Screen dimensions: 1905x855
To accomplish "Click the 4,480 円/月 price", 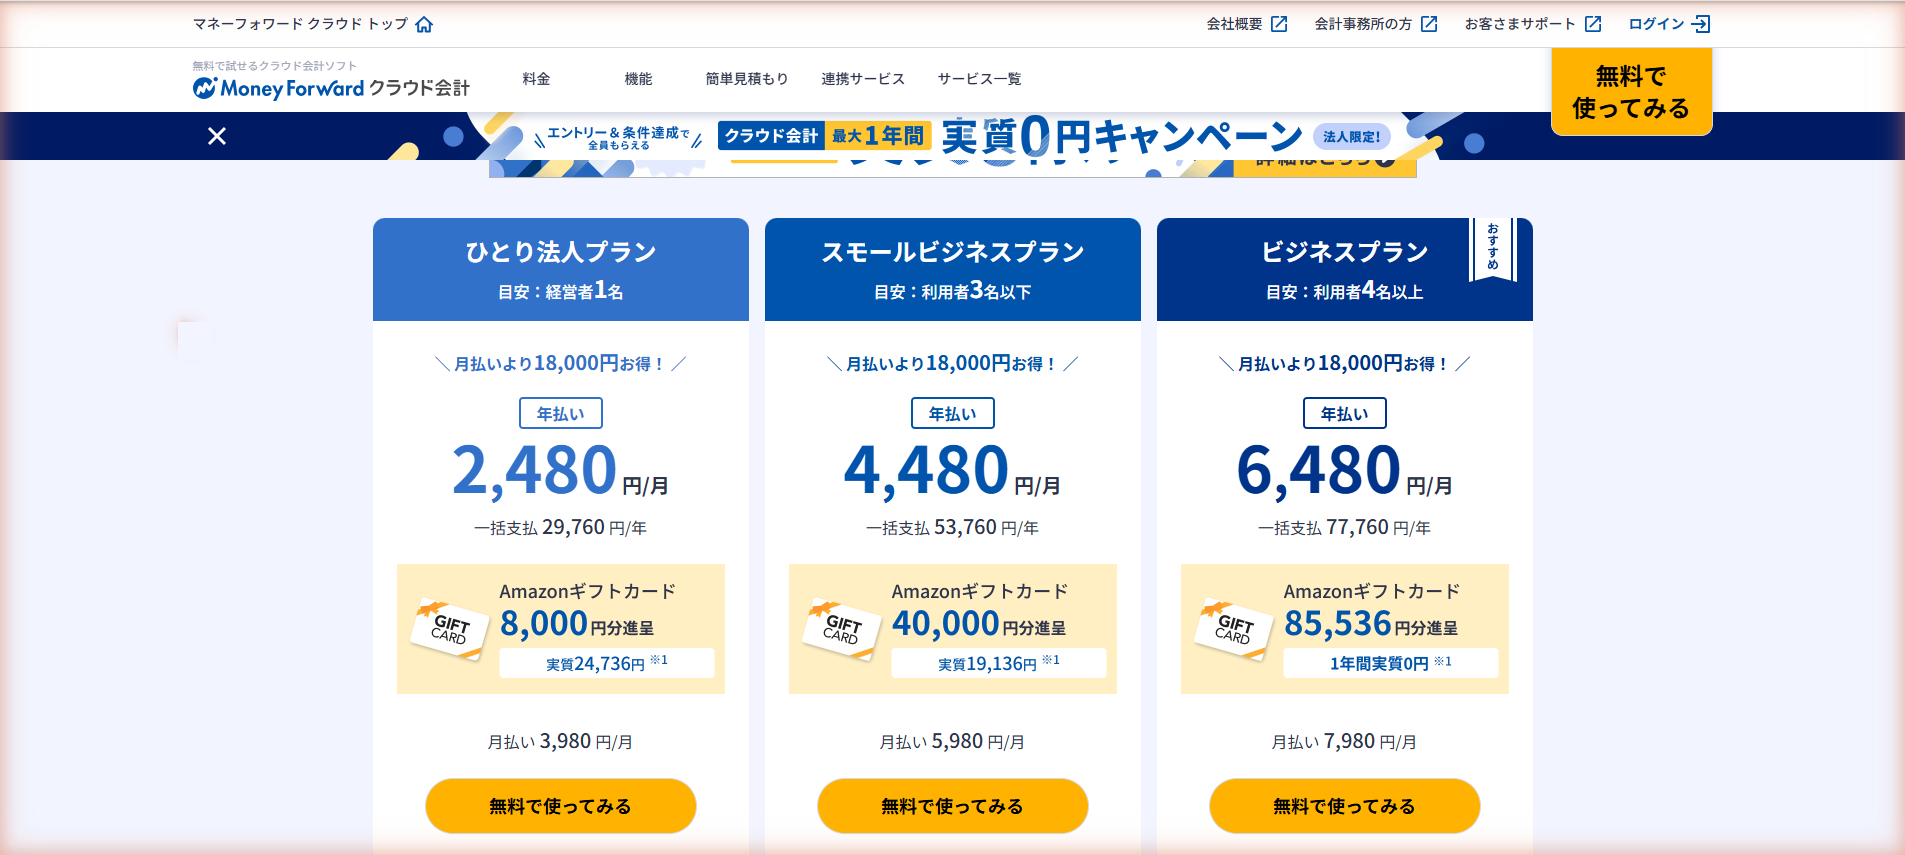I will click(952, 471).
